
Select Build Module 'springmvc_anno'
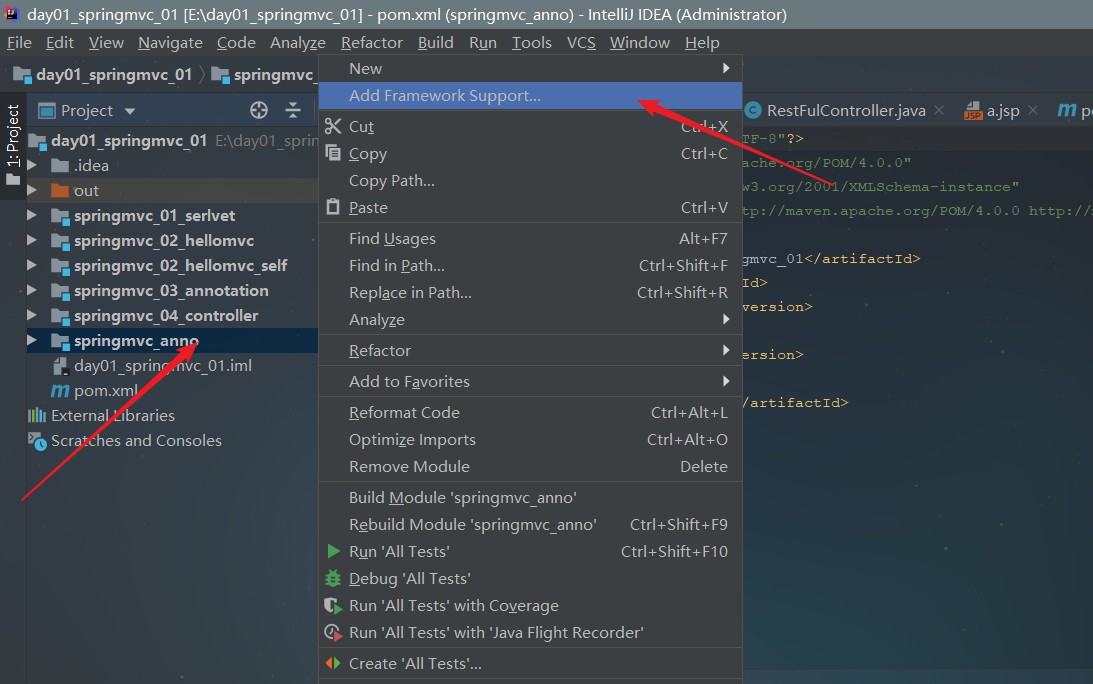point(530,498)
